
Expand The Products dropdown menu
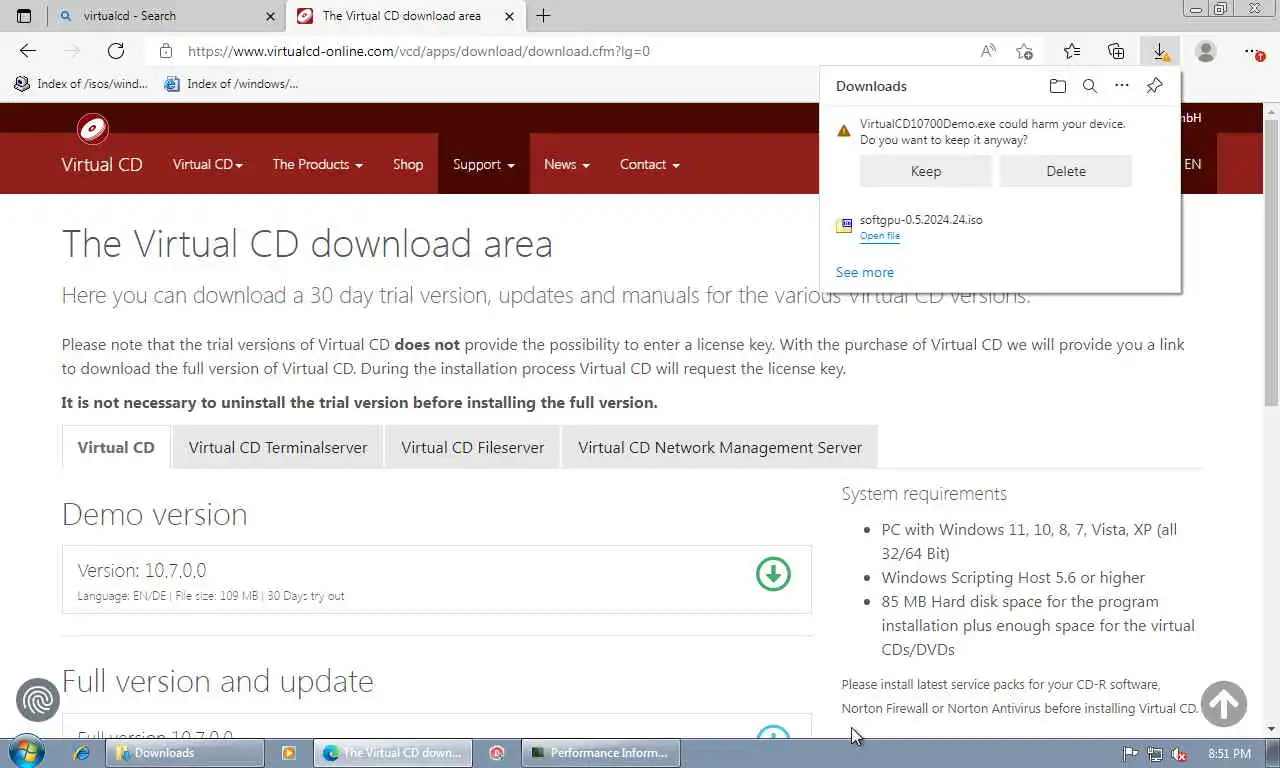tap(317, 164)
